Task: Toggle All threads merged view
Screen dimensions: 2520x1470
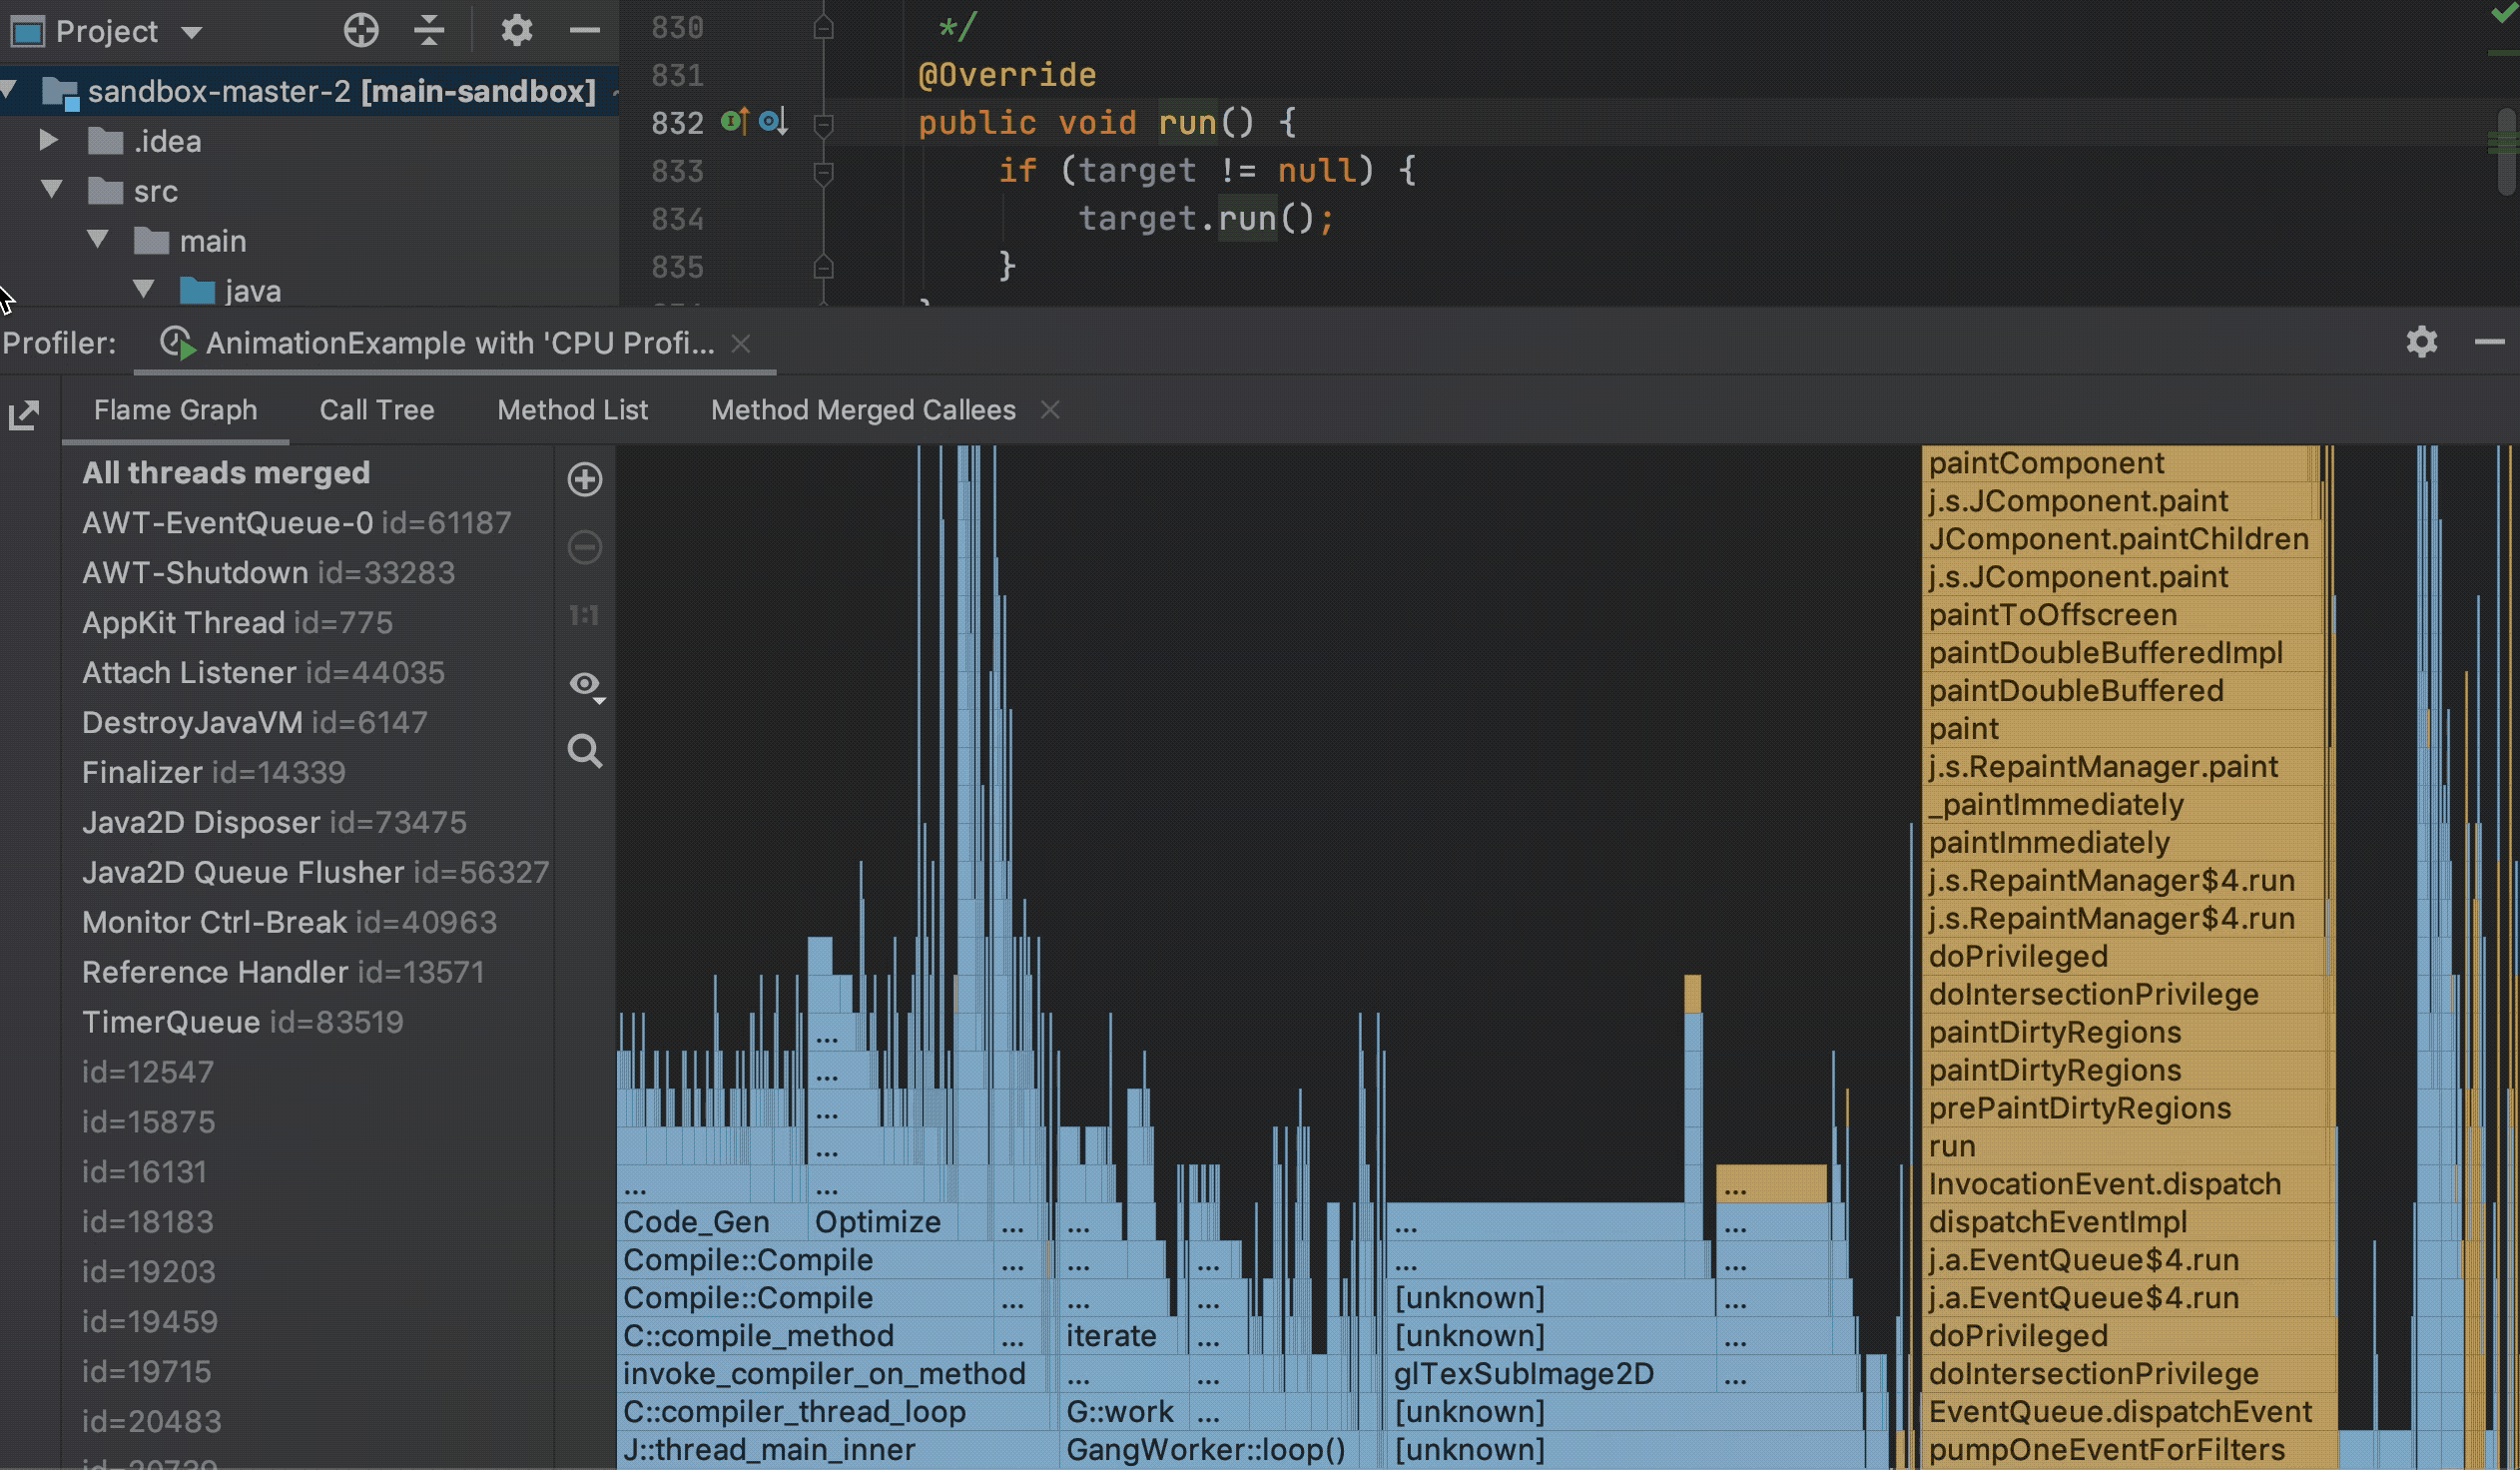Action: pos(226,470)
